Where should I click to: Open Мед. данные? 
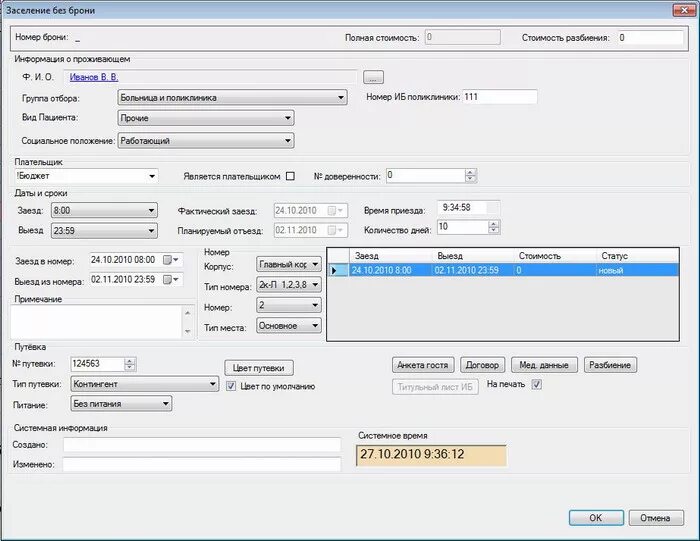pyautogui.click(x=544, y=365)
